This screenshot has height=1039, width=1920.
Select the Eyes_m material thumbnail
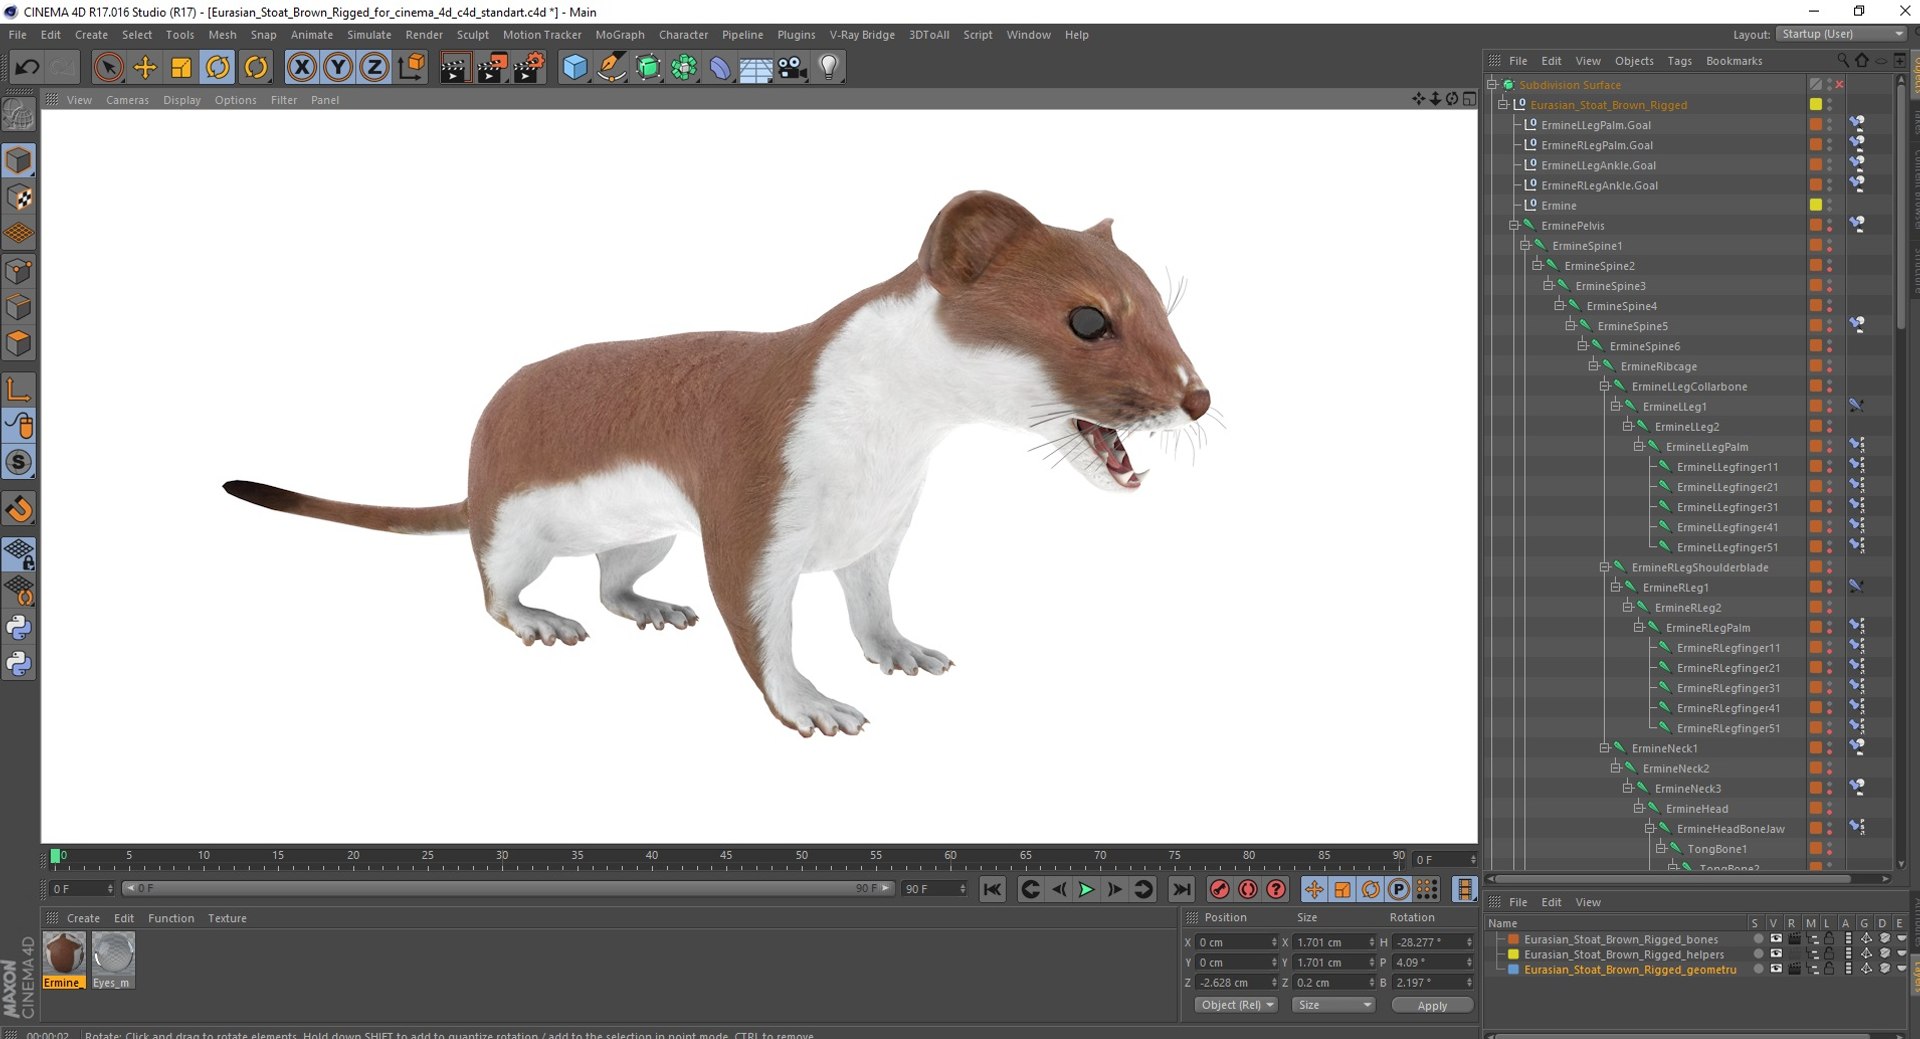(x=112, y=954)
